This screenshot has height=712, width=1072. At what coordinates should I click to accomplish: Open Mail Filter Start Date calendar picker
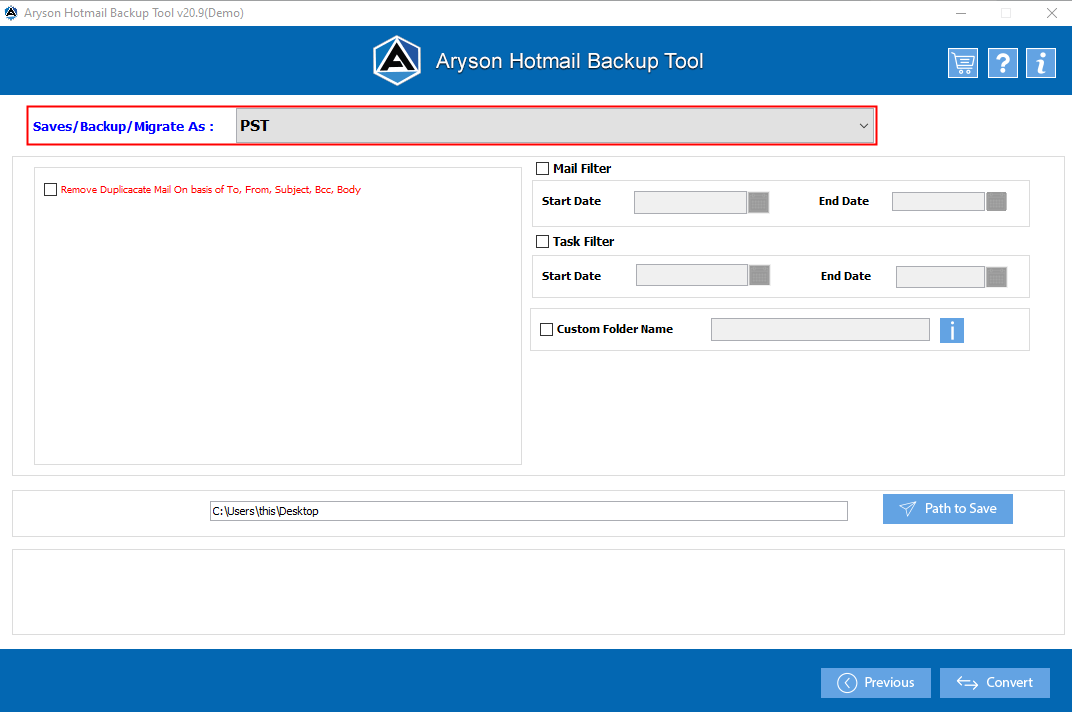click(x=758, y=202)
